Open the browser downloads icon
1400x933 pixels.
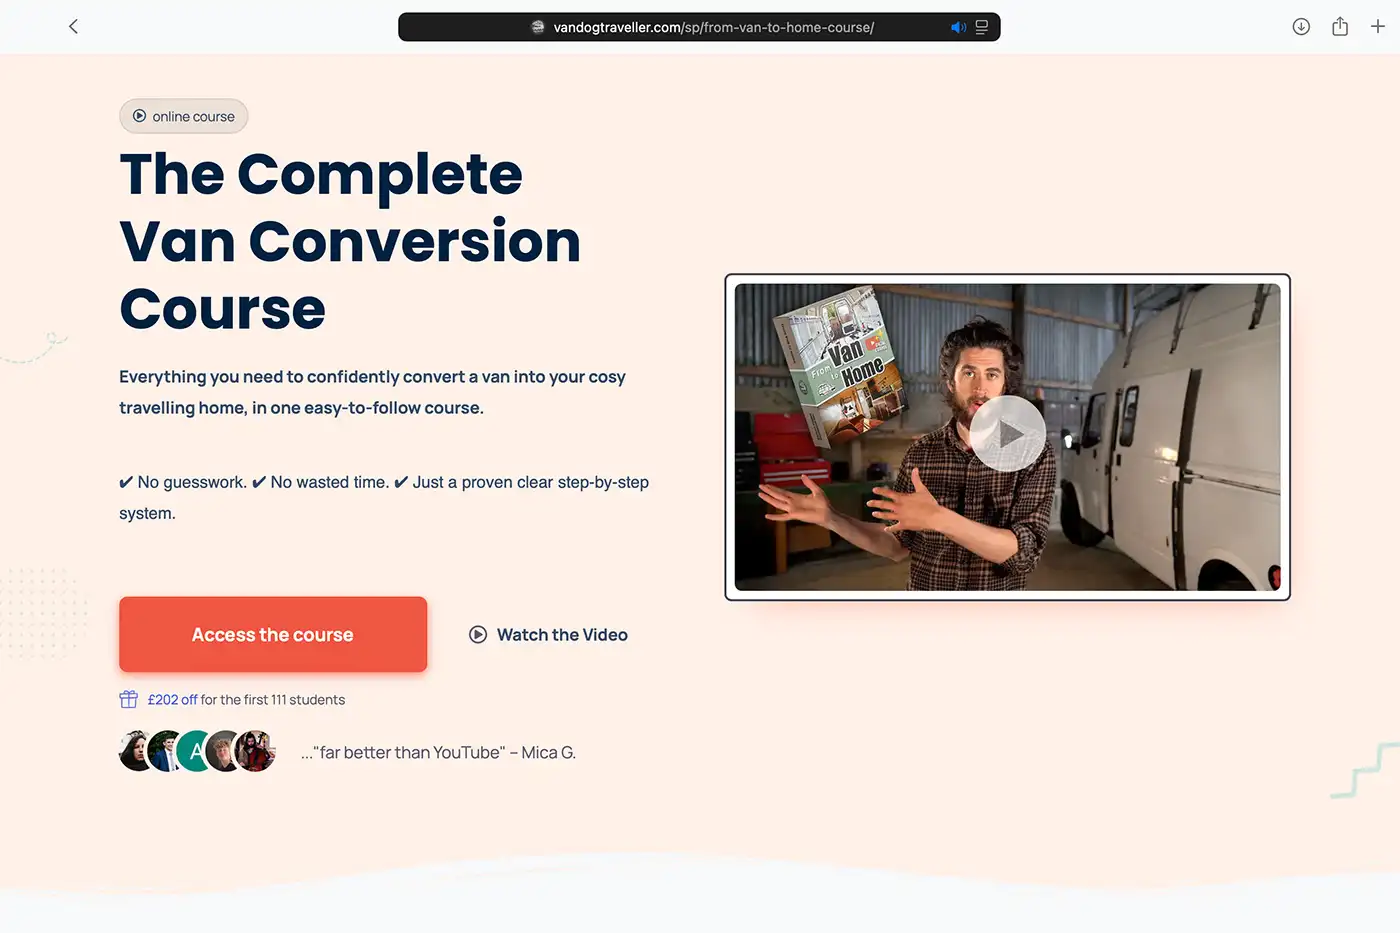(x=1301, y=27)
